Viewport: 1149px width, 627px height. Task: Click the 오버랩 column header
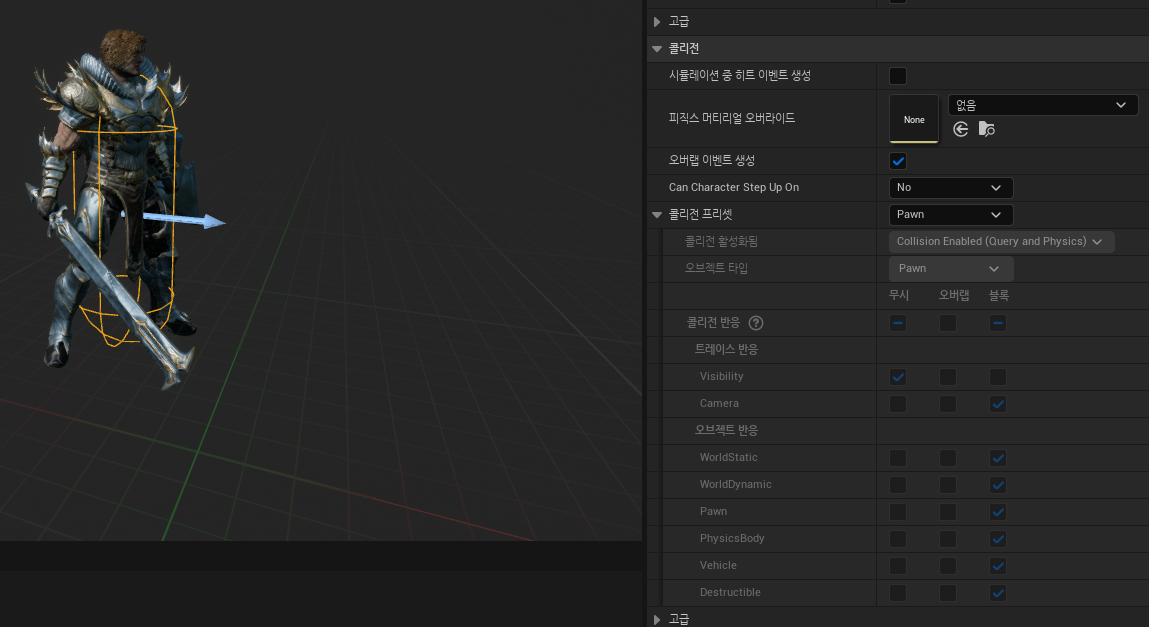click(954, 295)
